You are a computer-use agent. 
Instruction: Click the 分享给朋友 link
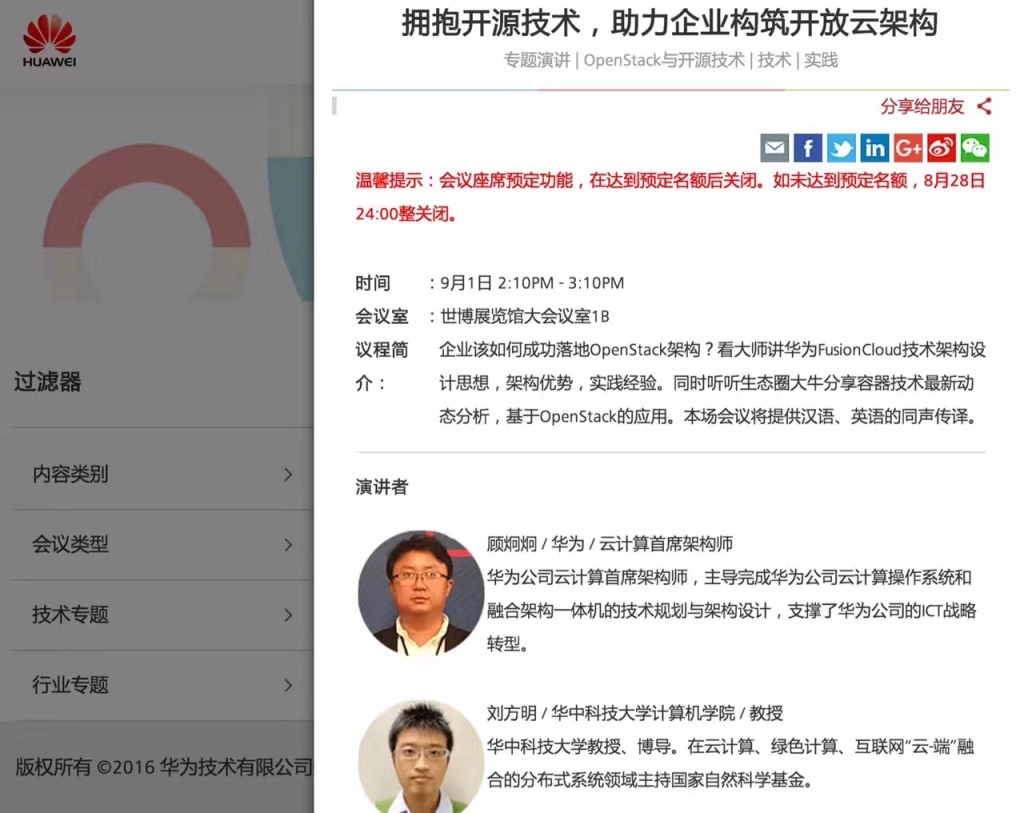point(922,106)
